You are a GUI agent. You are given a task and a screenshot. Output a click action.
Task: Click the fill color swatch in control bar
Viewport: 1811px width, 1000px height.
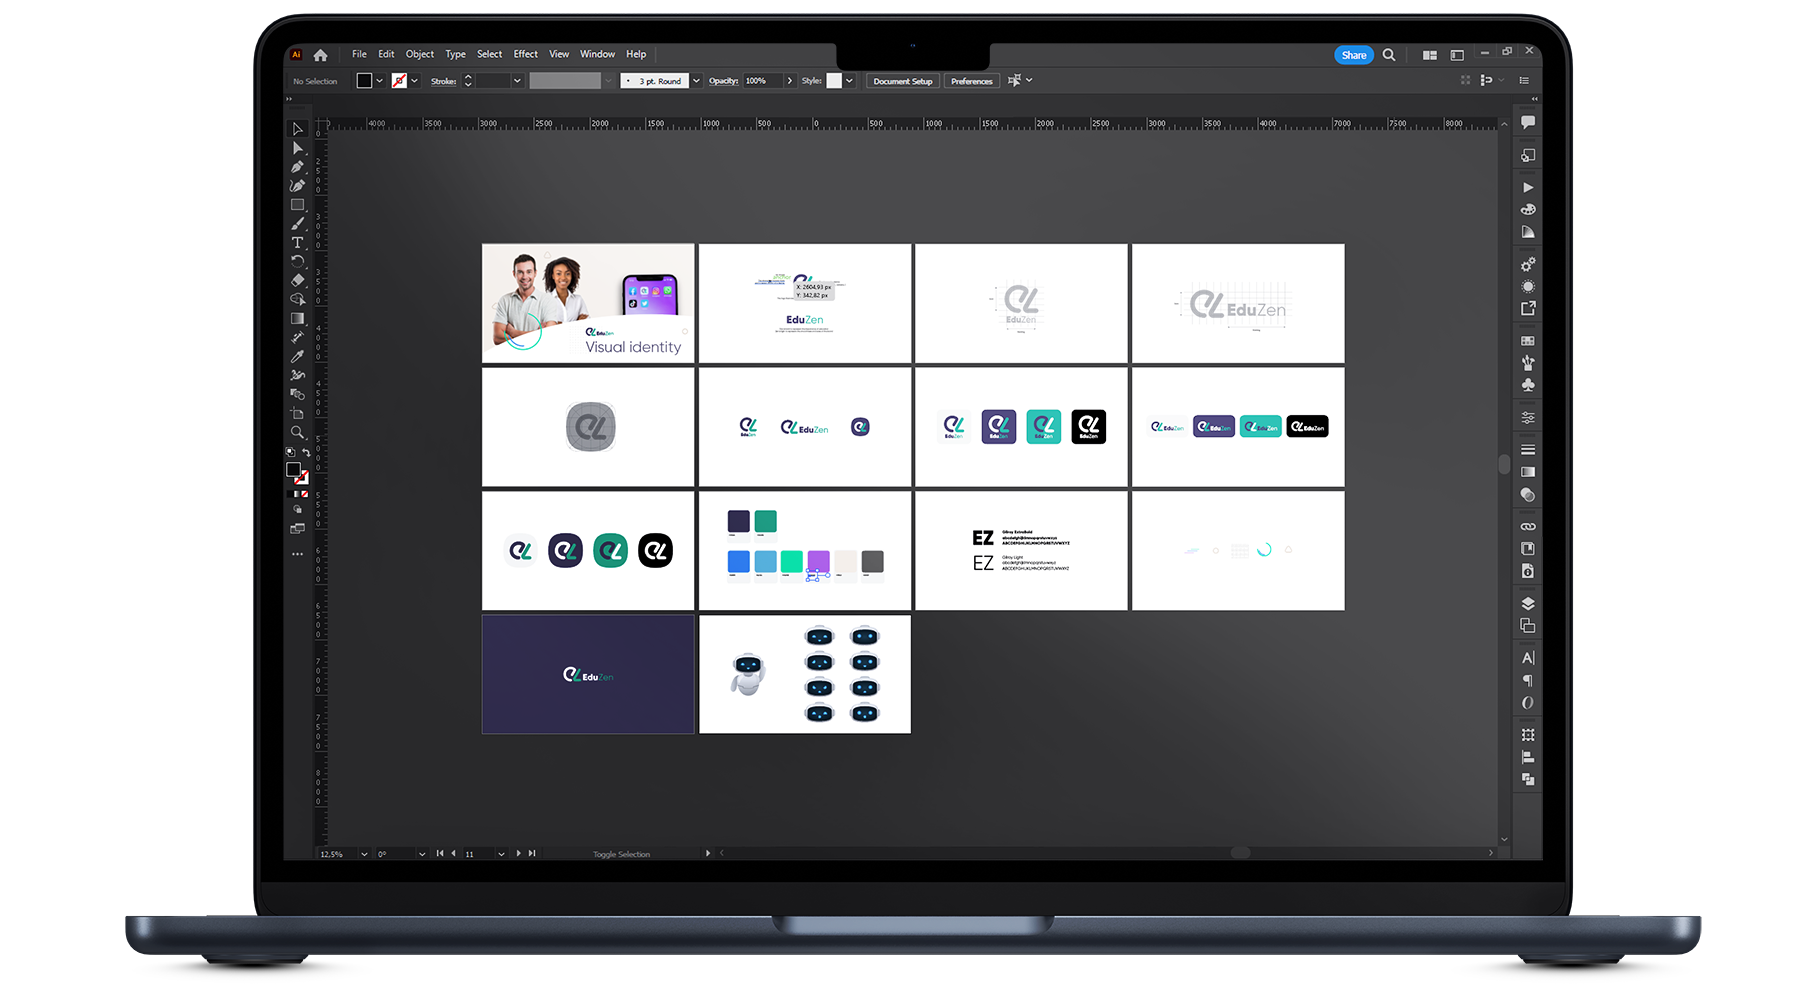click(x=364, y=81)
